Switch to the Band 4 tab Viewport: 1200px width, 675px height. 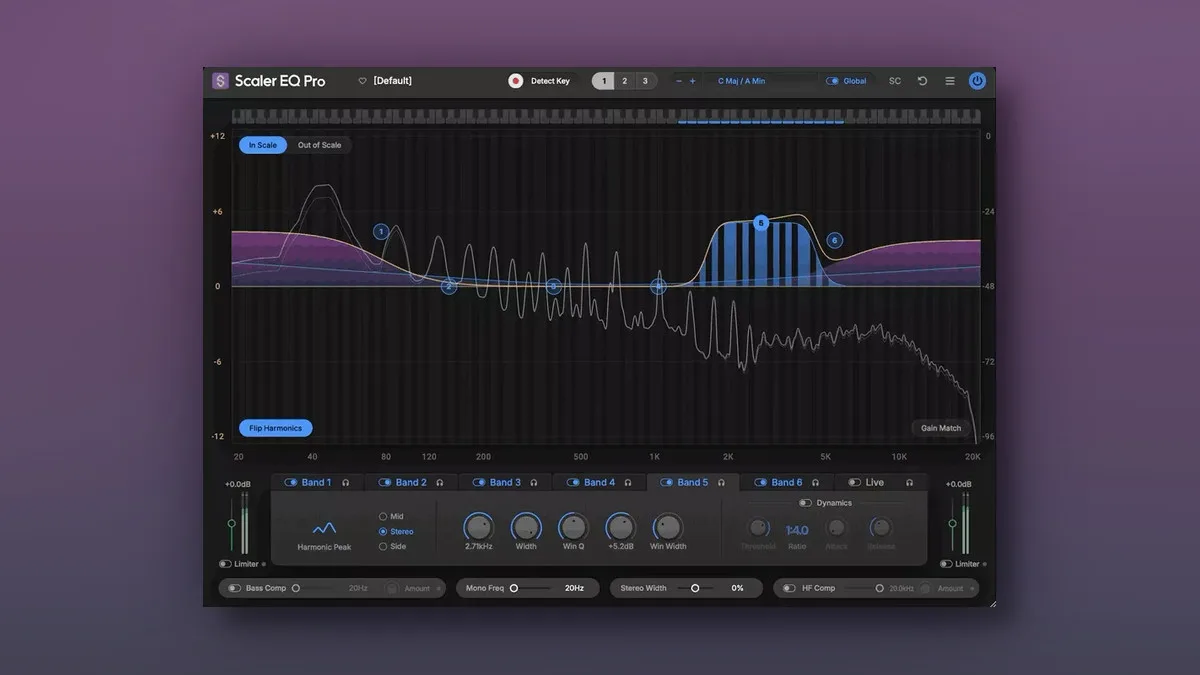point(600,483)
